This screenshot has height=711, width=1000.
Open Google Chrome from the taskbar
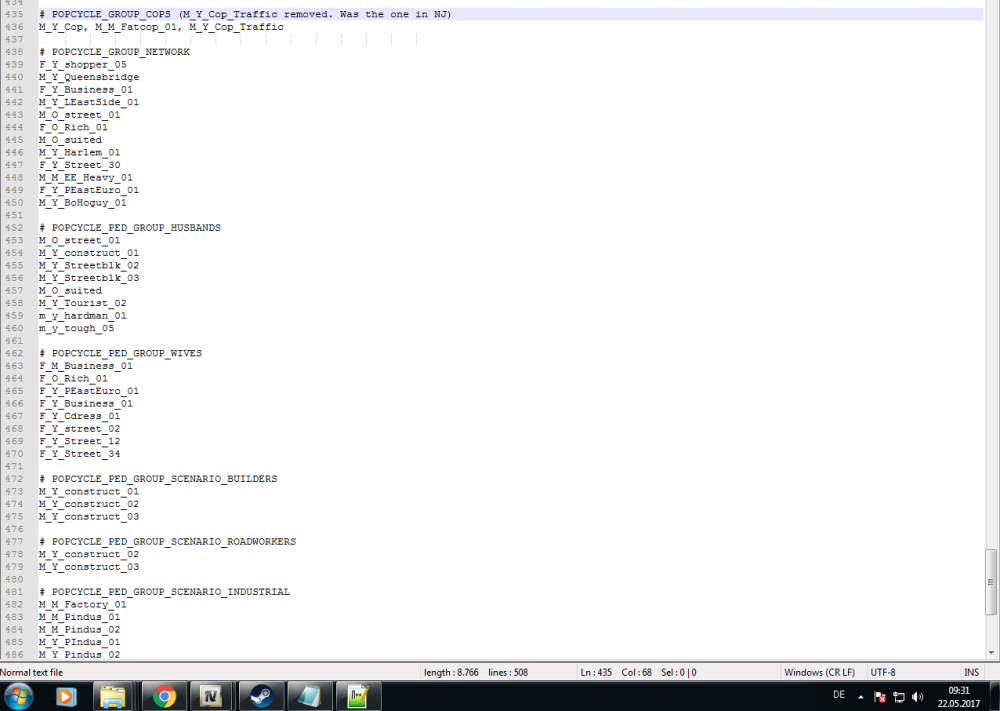tap(162, 695)
